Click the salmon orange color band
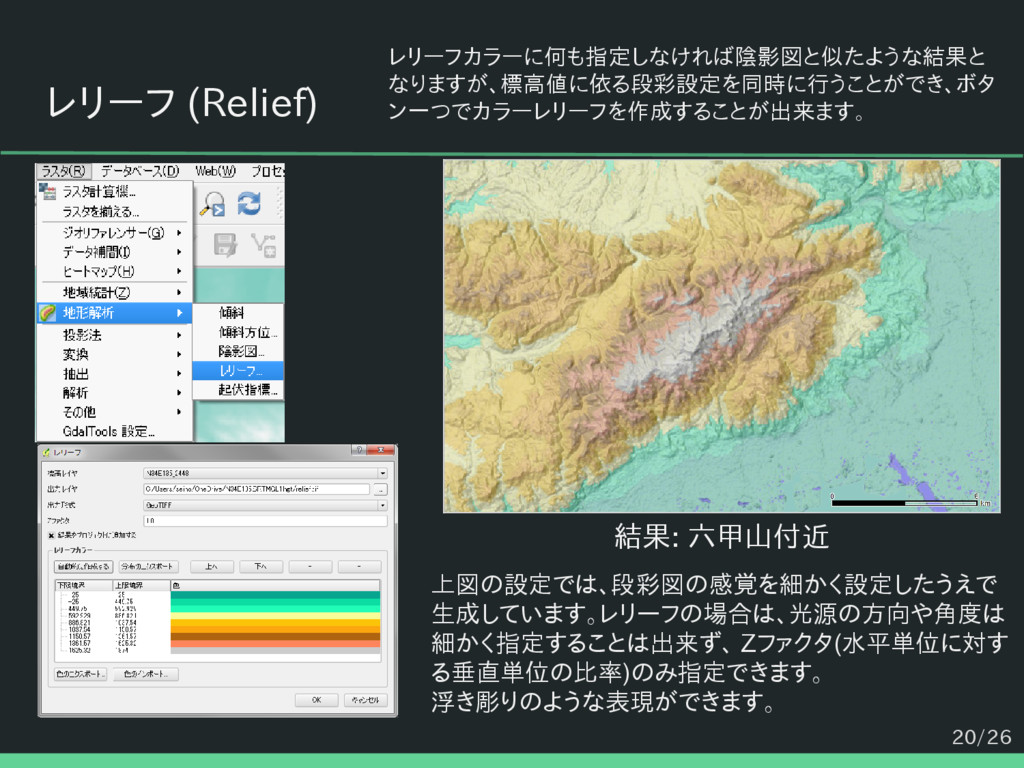Viewport: 1024px width, 768px height. pyautogui.click(x=275, y=644)
